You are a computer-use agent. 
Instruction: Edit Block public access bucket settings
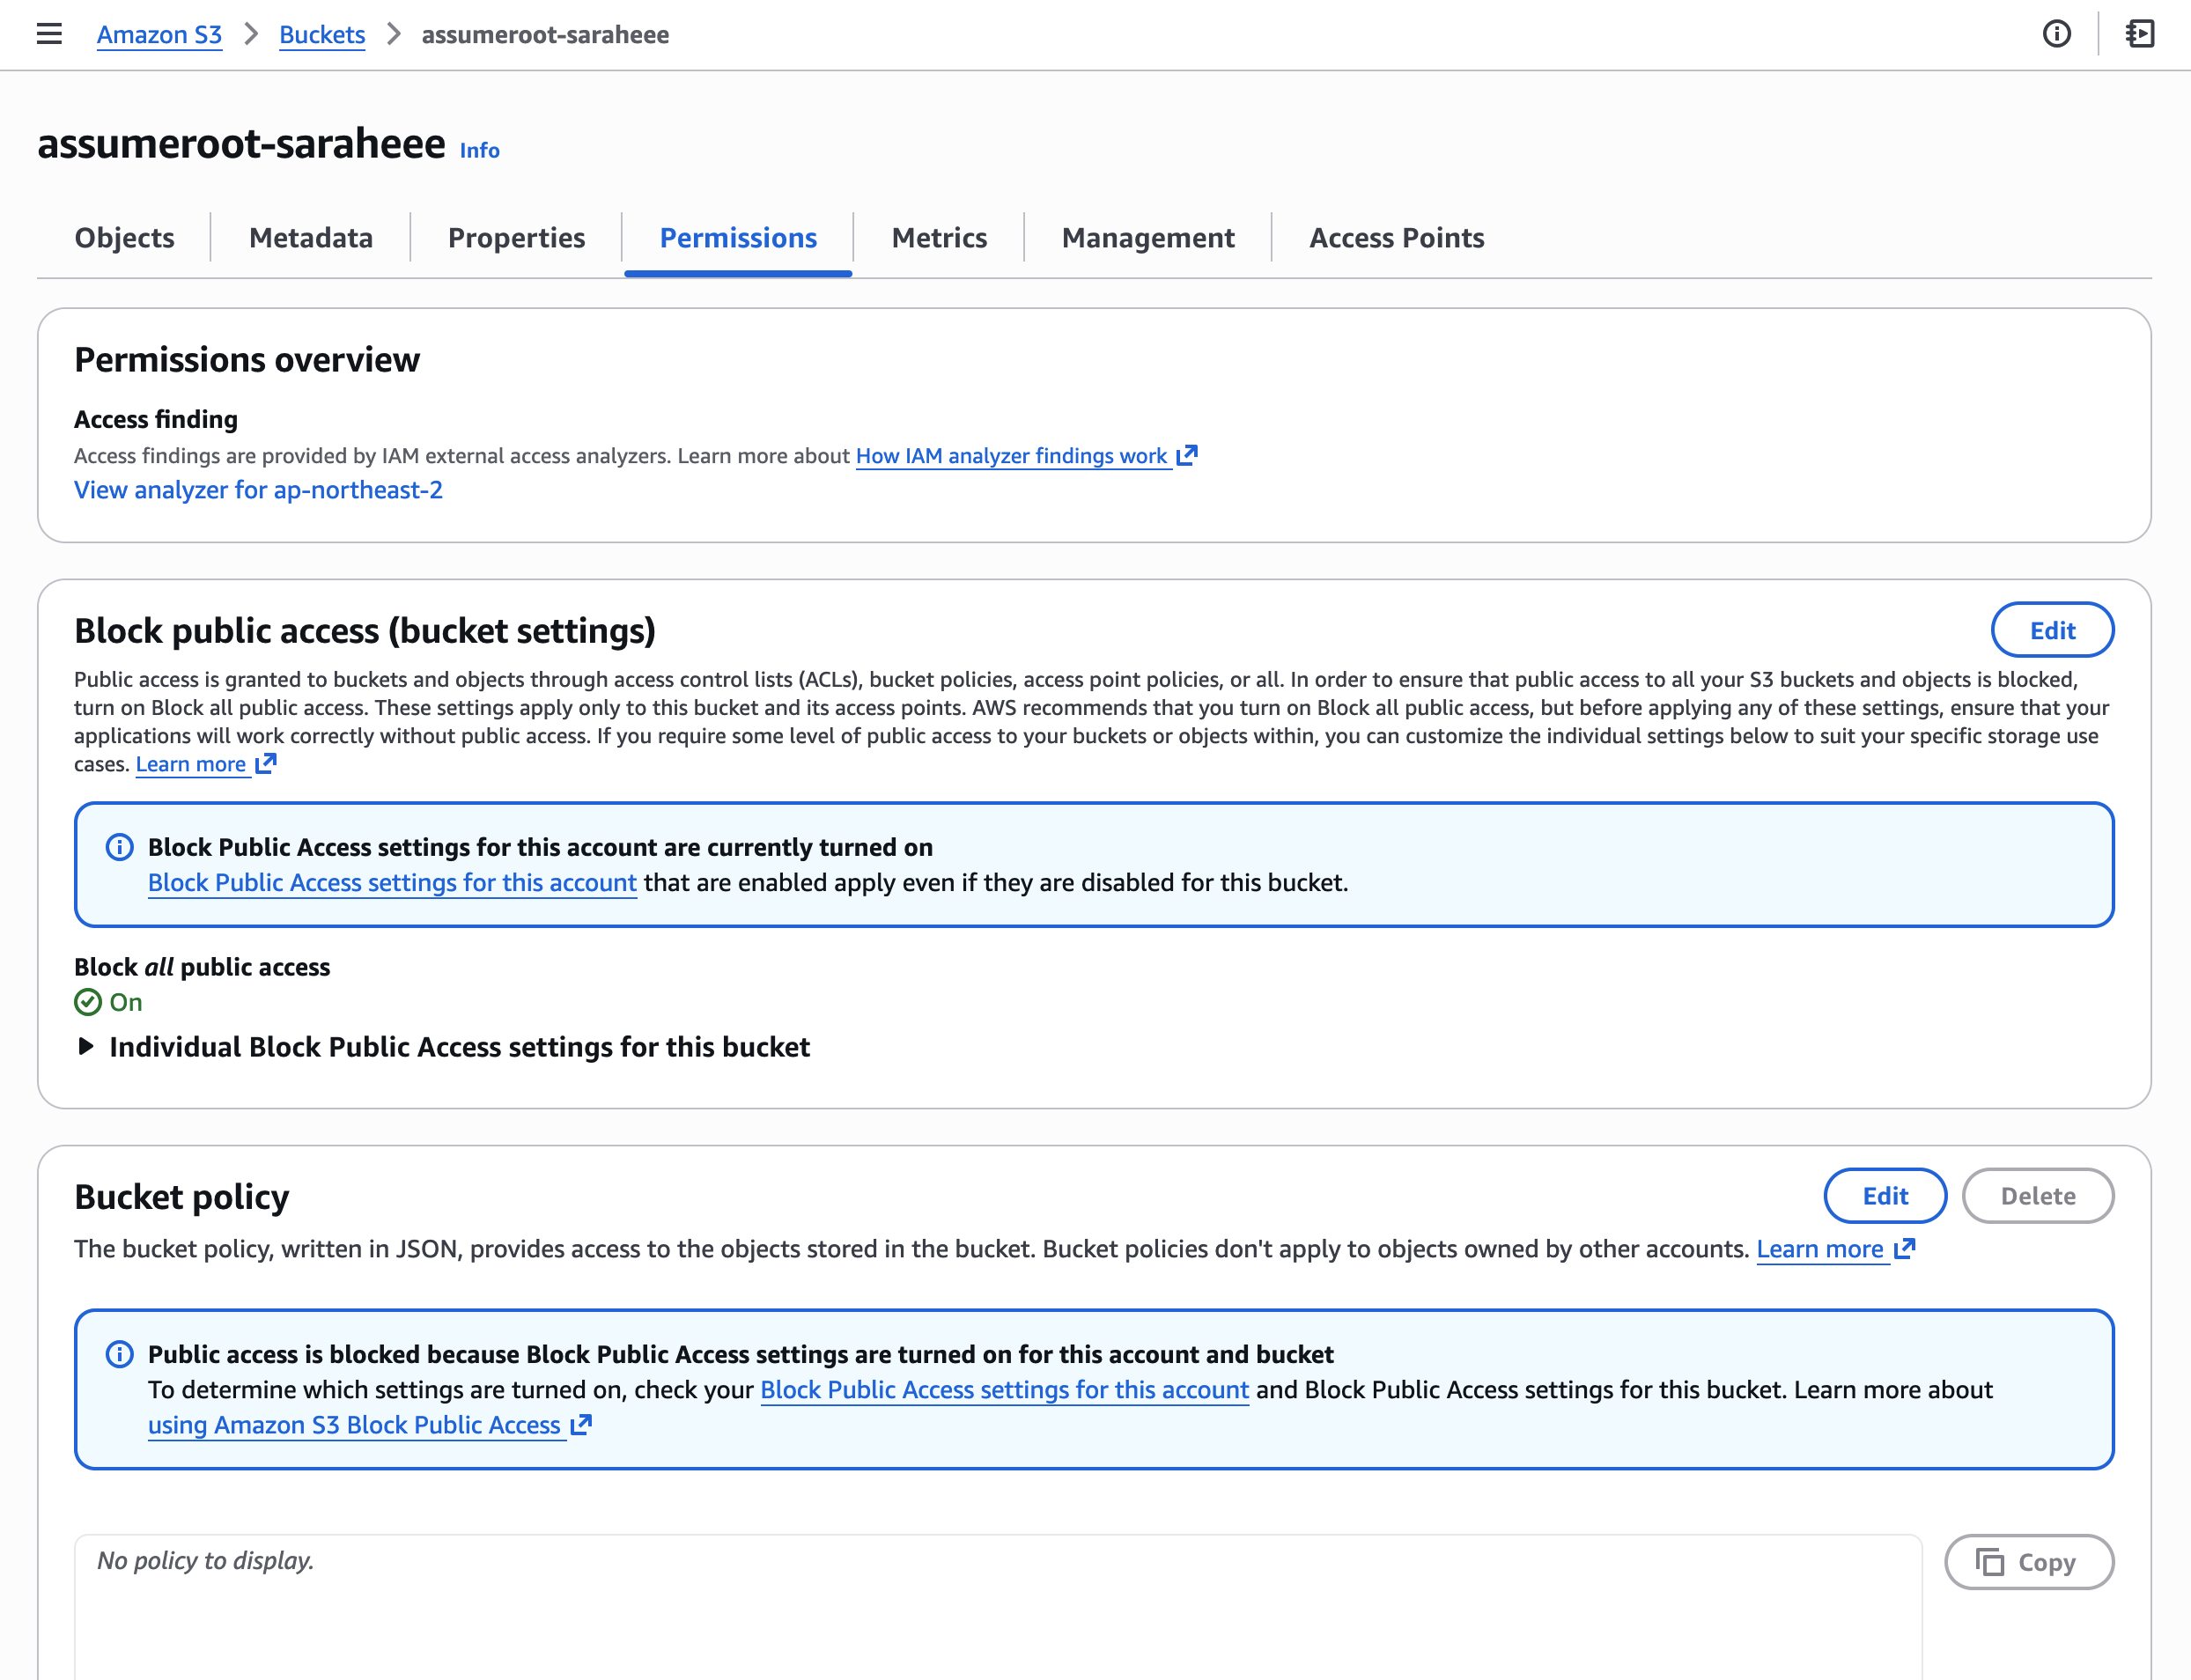coord(2051,630)
